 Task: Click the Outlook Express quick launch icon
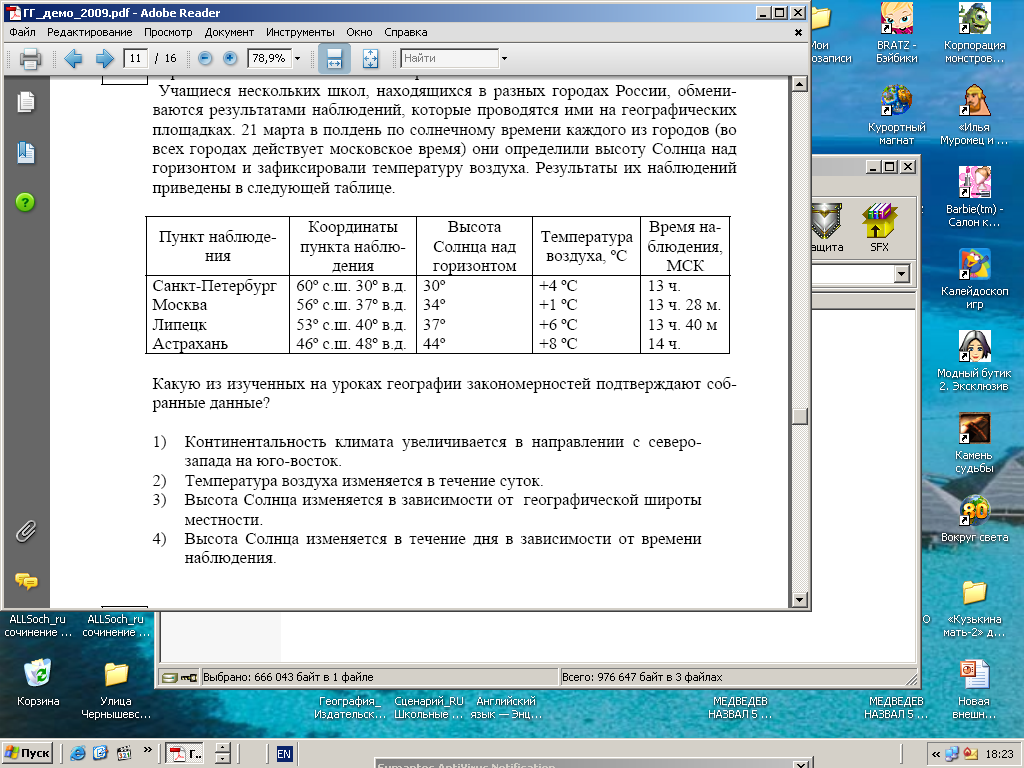[100, 754]
